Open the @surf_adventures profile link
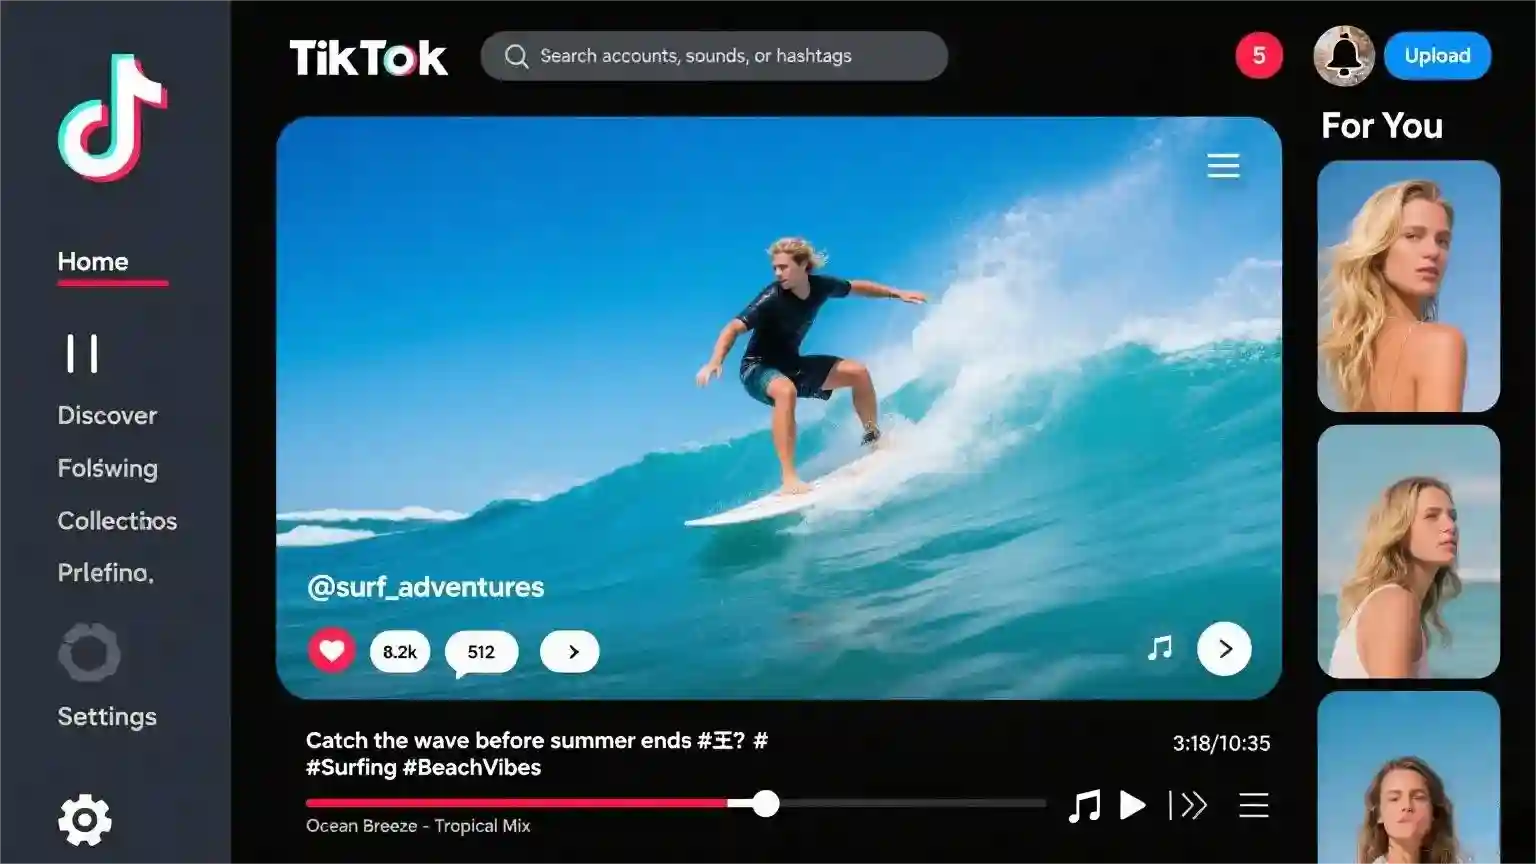Viewport: 1536px width, 864px height. [x=424, y=587]
